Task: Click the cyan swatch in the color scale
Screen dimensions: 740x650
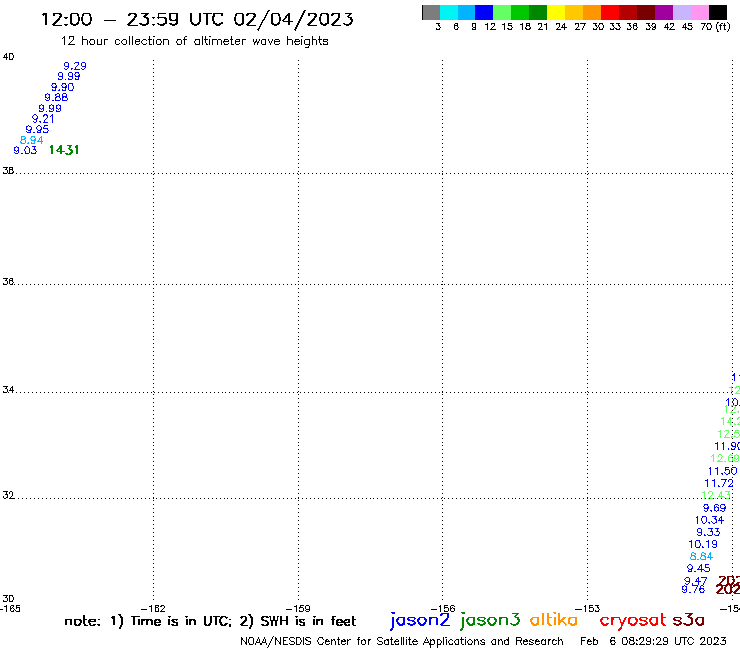Action: pyautogui.click(x=449, y=12)
